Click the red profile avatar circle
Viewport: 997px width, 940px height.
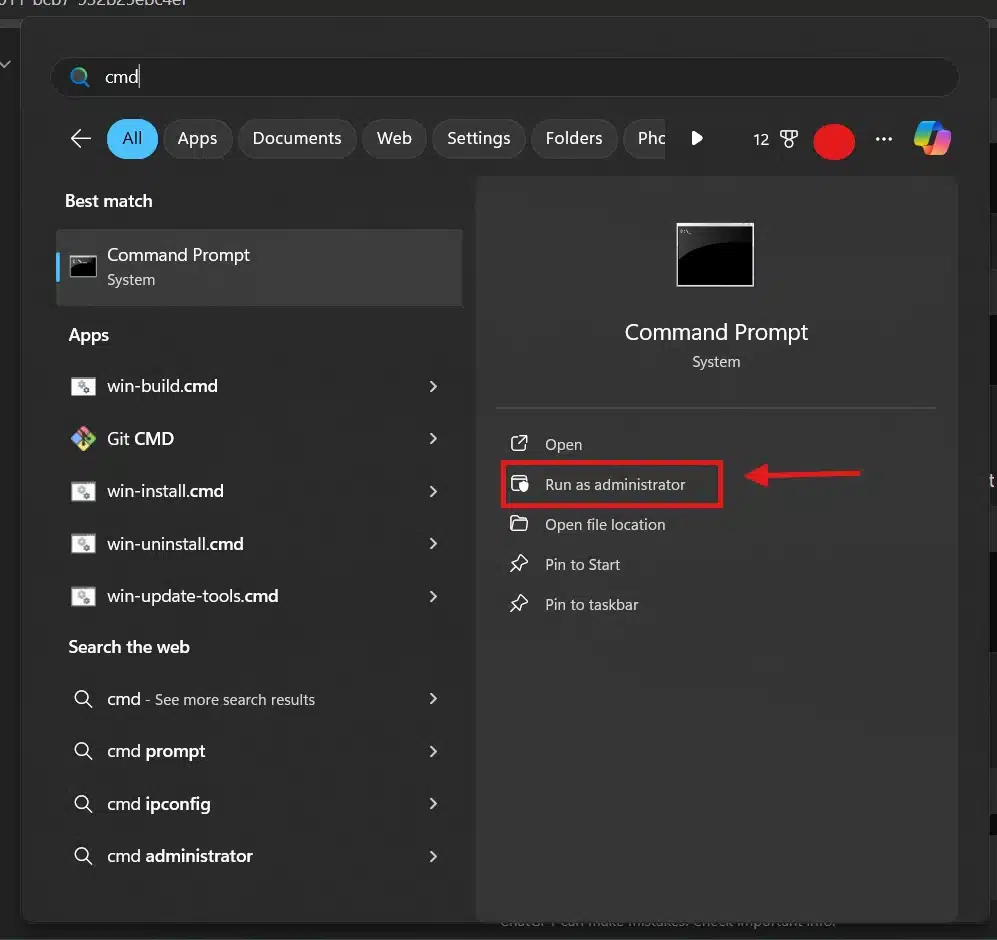[x=834, y=141]
